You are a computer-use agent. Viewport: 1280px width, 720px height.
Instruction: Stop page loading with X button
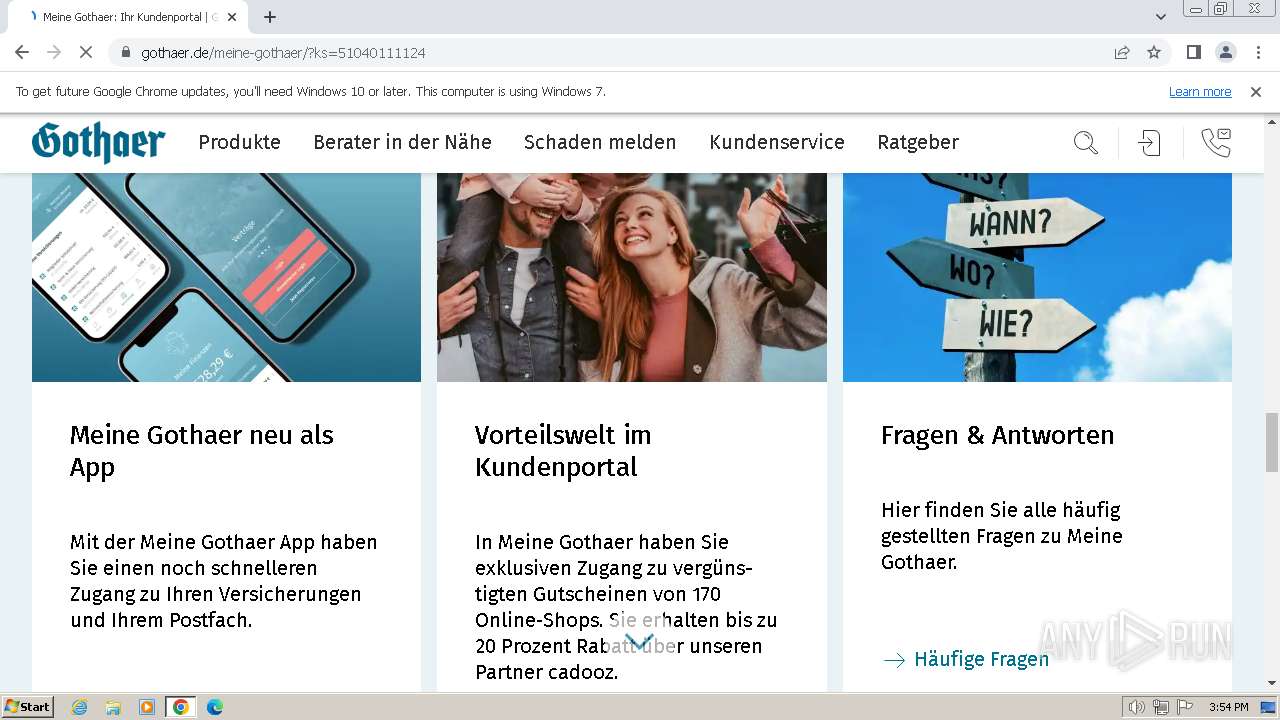(86, 52)
